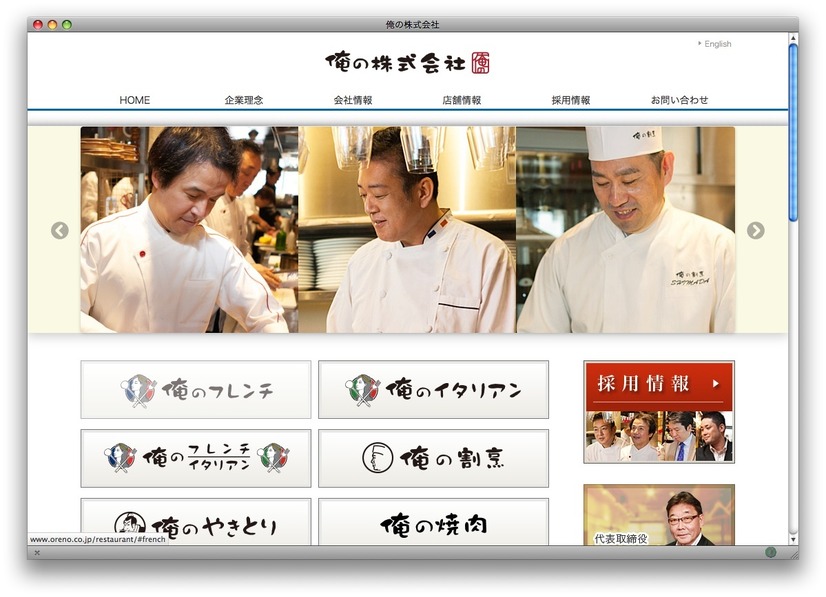
Task: Click the 代表取締役 president banner
Action: [659, 515]
